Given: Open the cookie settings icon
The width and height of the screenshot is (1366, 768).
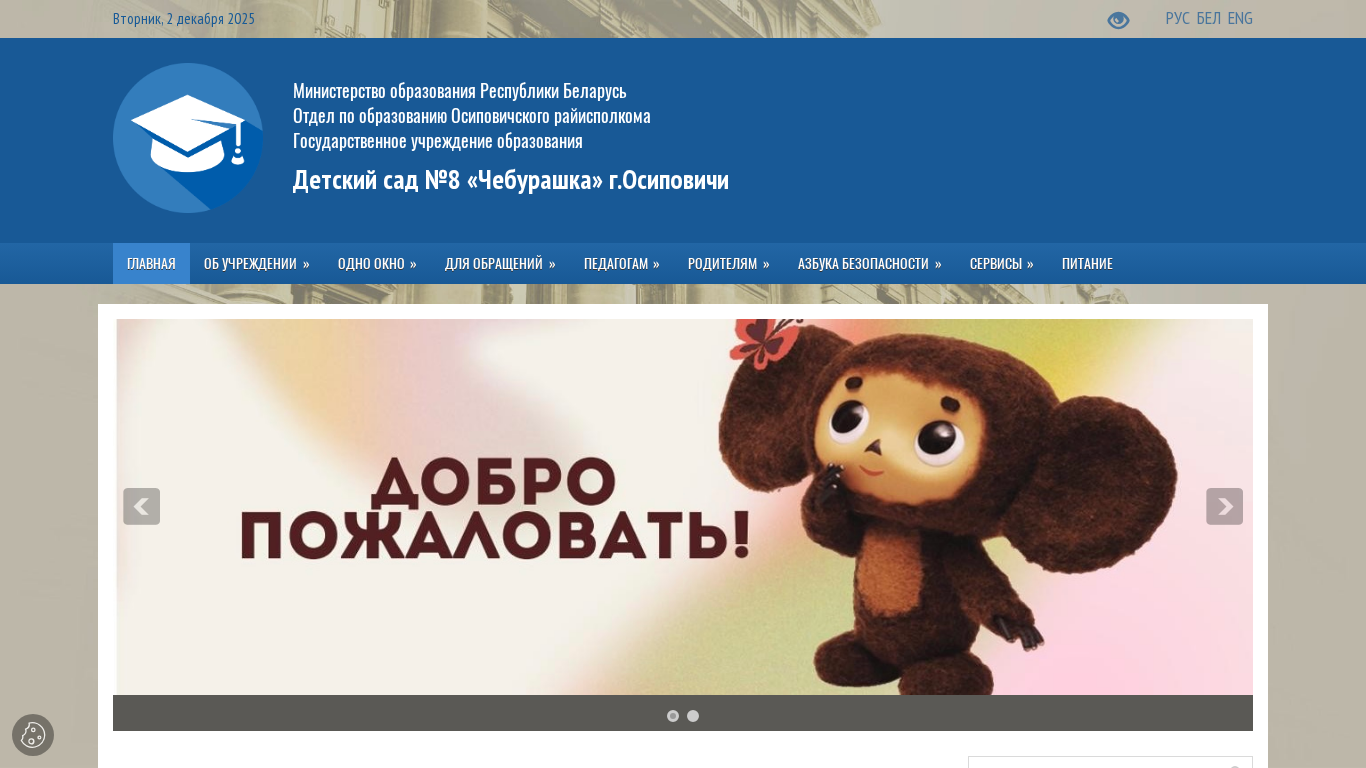Looking at the screenshot, I should pos(33,735).
